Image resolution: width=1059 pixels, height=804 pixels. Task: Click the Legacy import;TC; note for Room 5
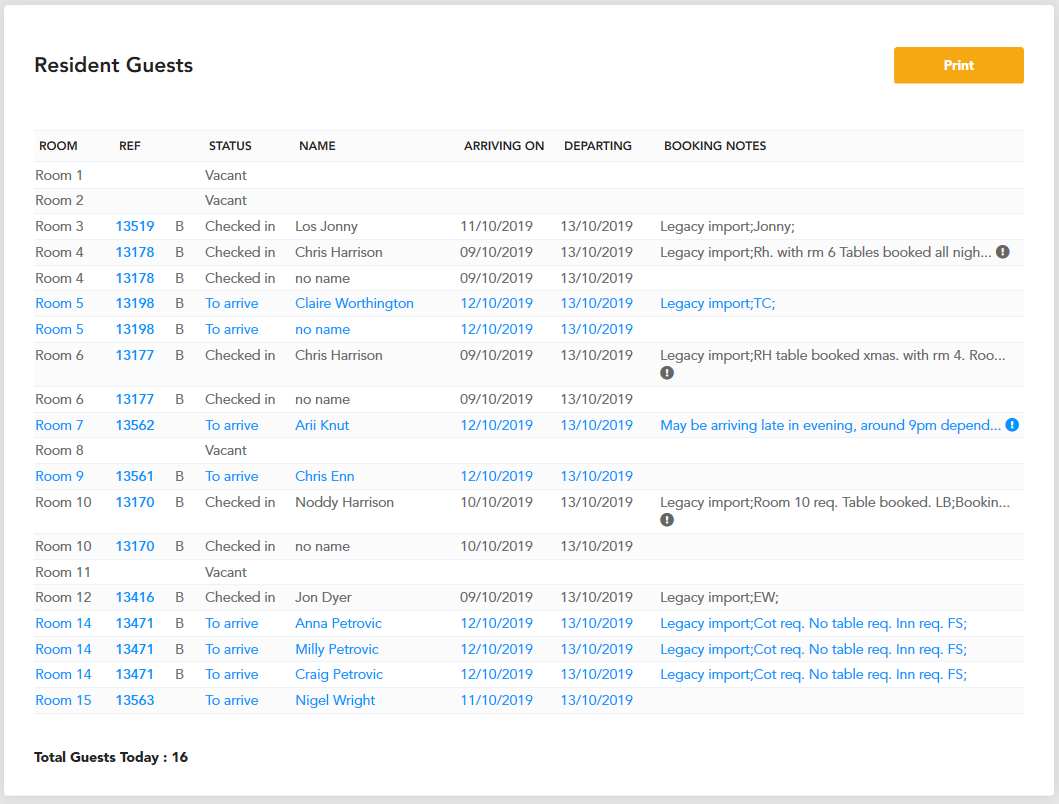pos(717,303)
